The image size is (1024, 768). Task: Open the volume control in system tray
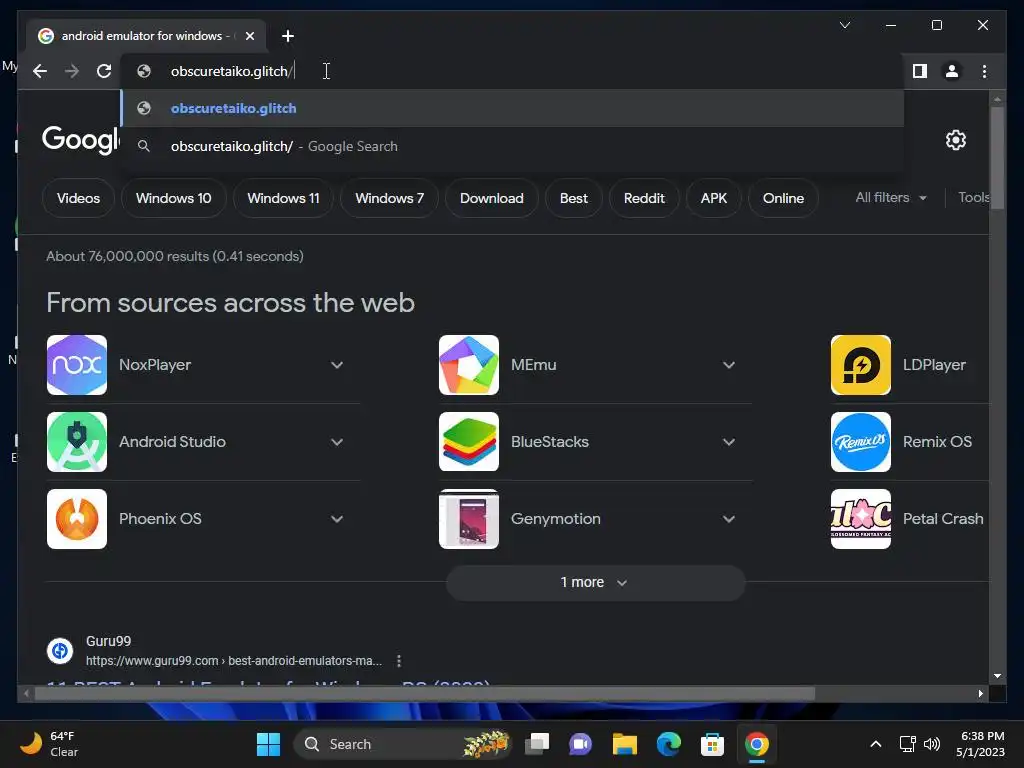tap(932, 744)
